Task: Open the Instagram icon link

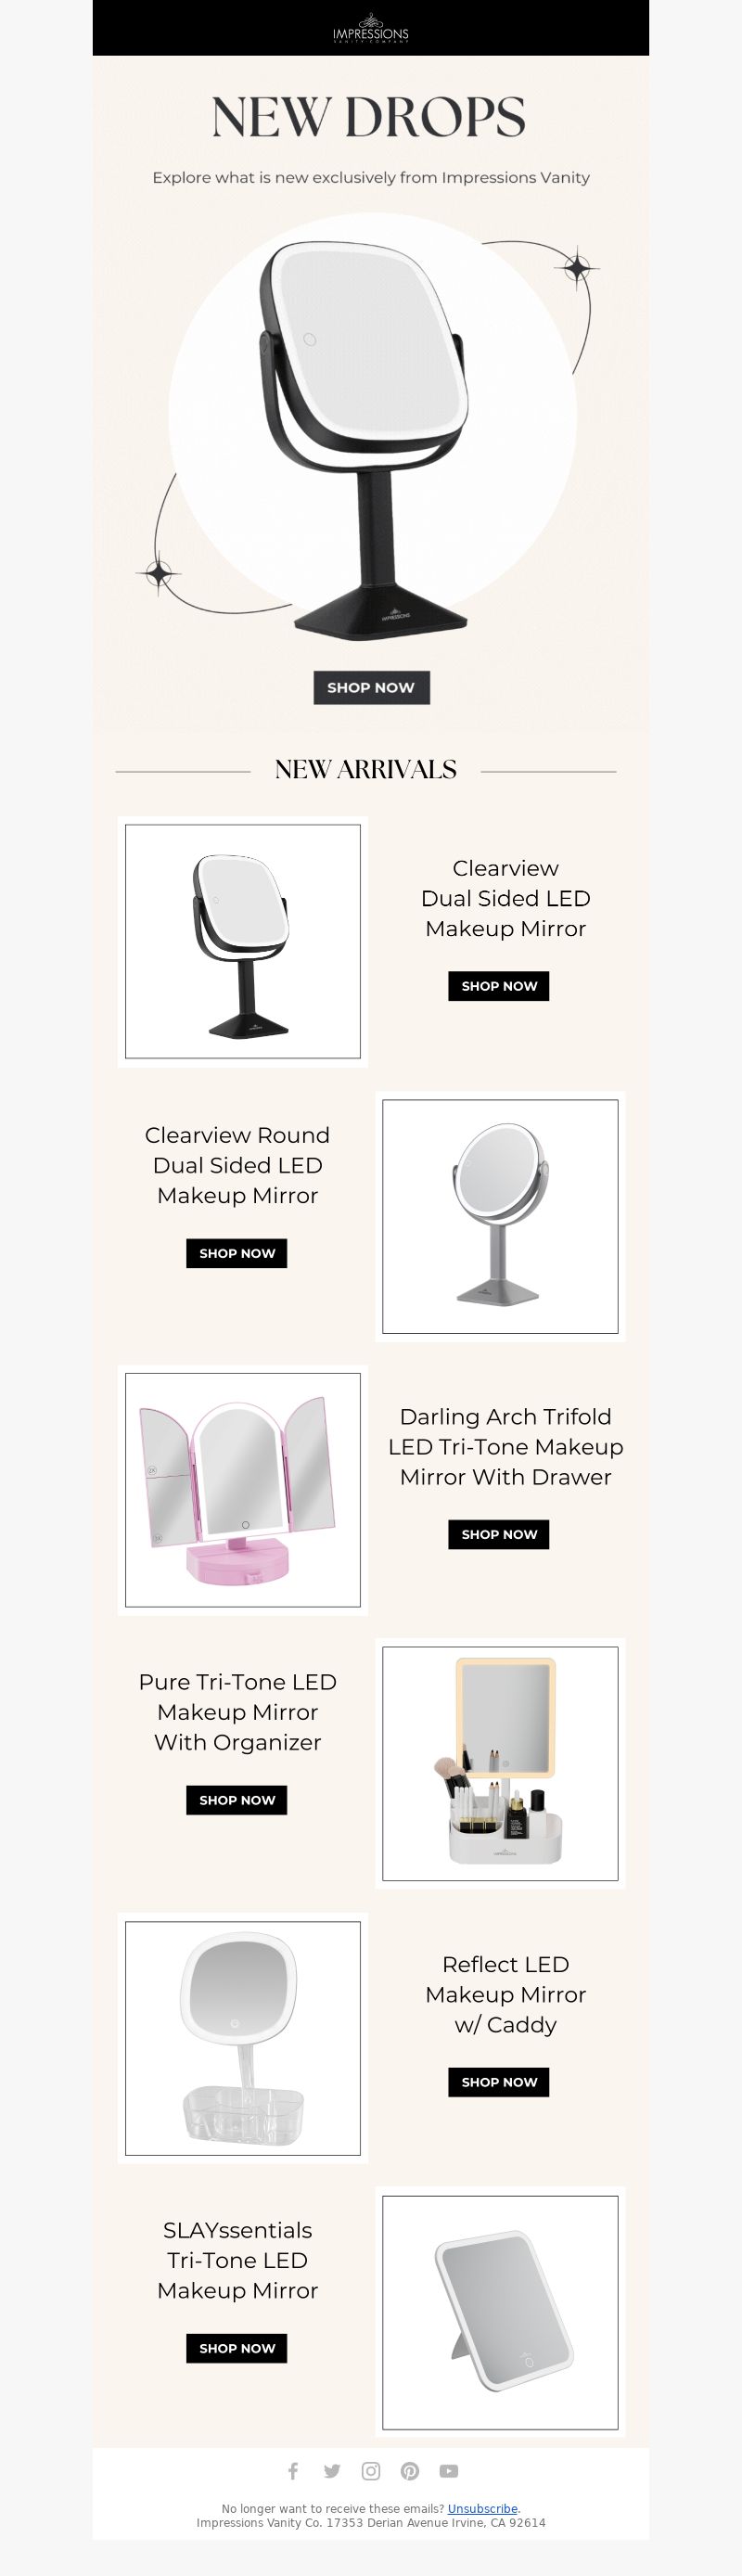Action: (x=371, y=2471)
